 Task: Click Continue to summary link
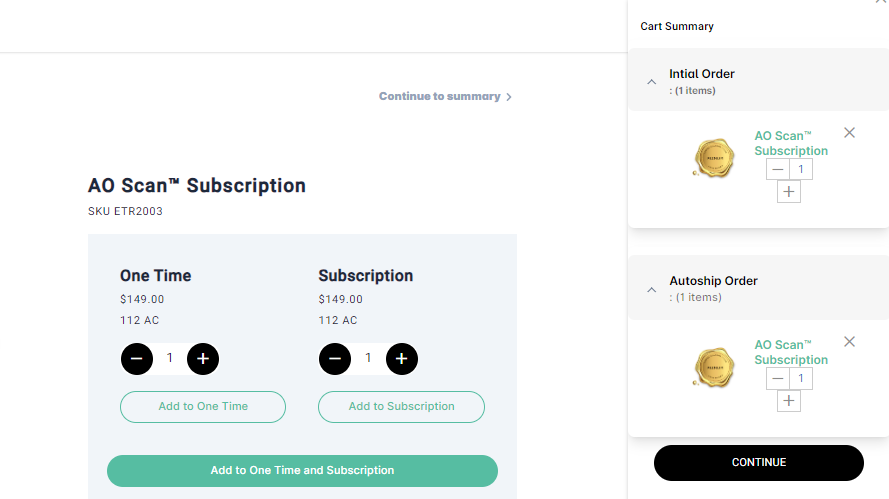pyautogui.click(x=445, y=97)
